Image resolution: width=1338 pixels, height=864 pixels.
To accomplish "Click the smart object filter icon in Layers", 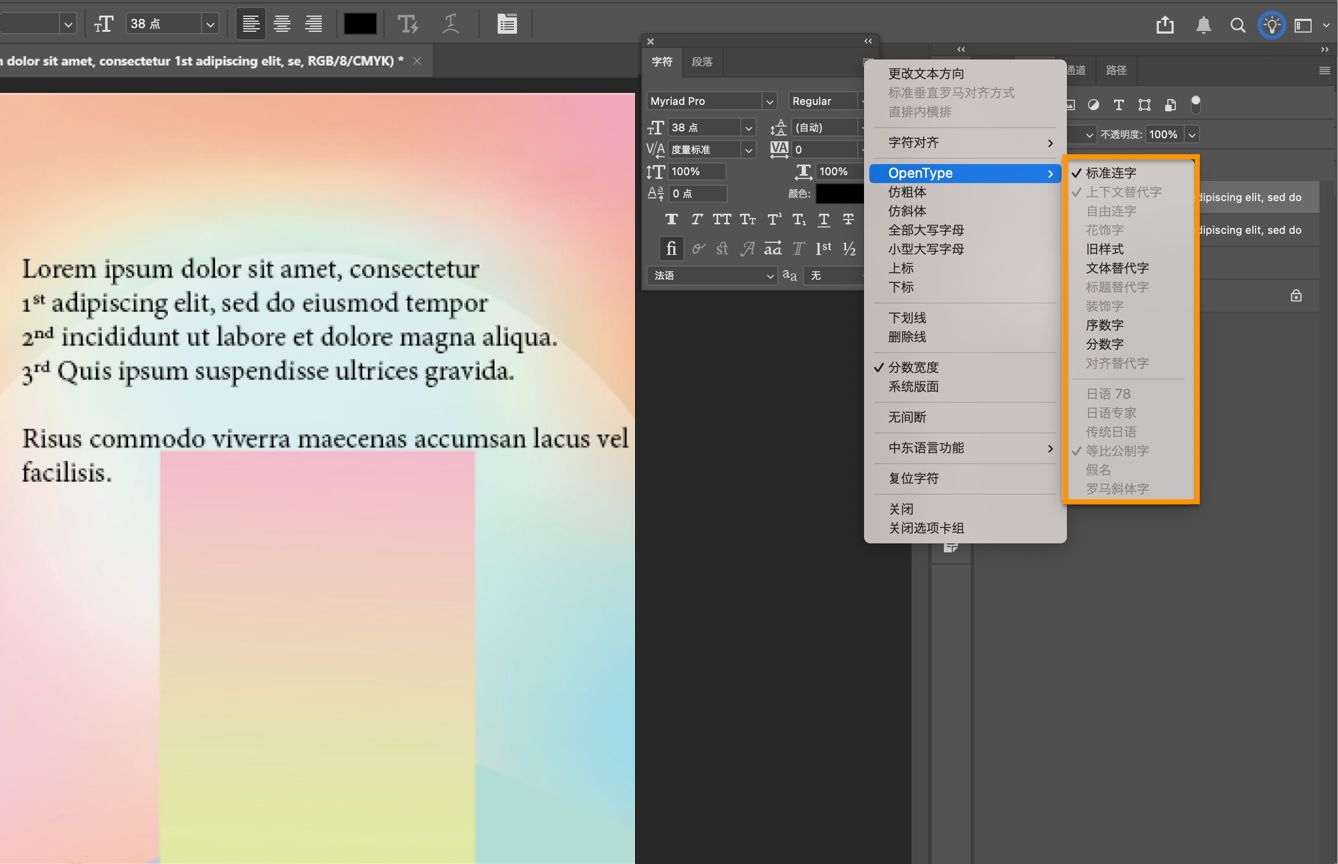I will (1170, 105).
